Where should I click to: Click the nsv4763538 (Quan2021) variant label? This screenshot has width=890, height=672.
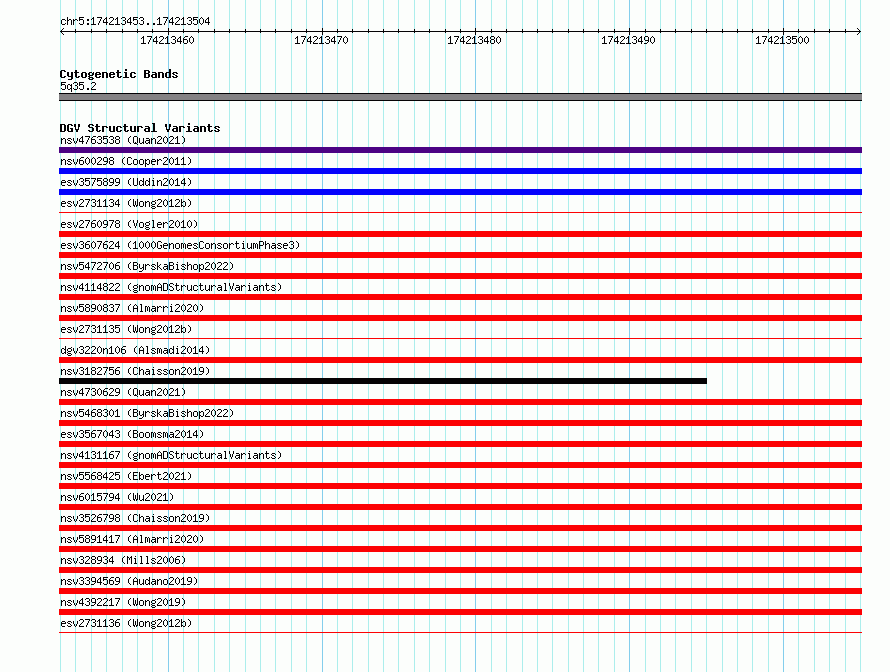(123, 140)
